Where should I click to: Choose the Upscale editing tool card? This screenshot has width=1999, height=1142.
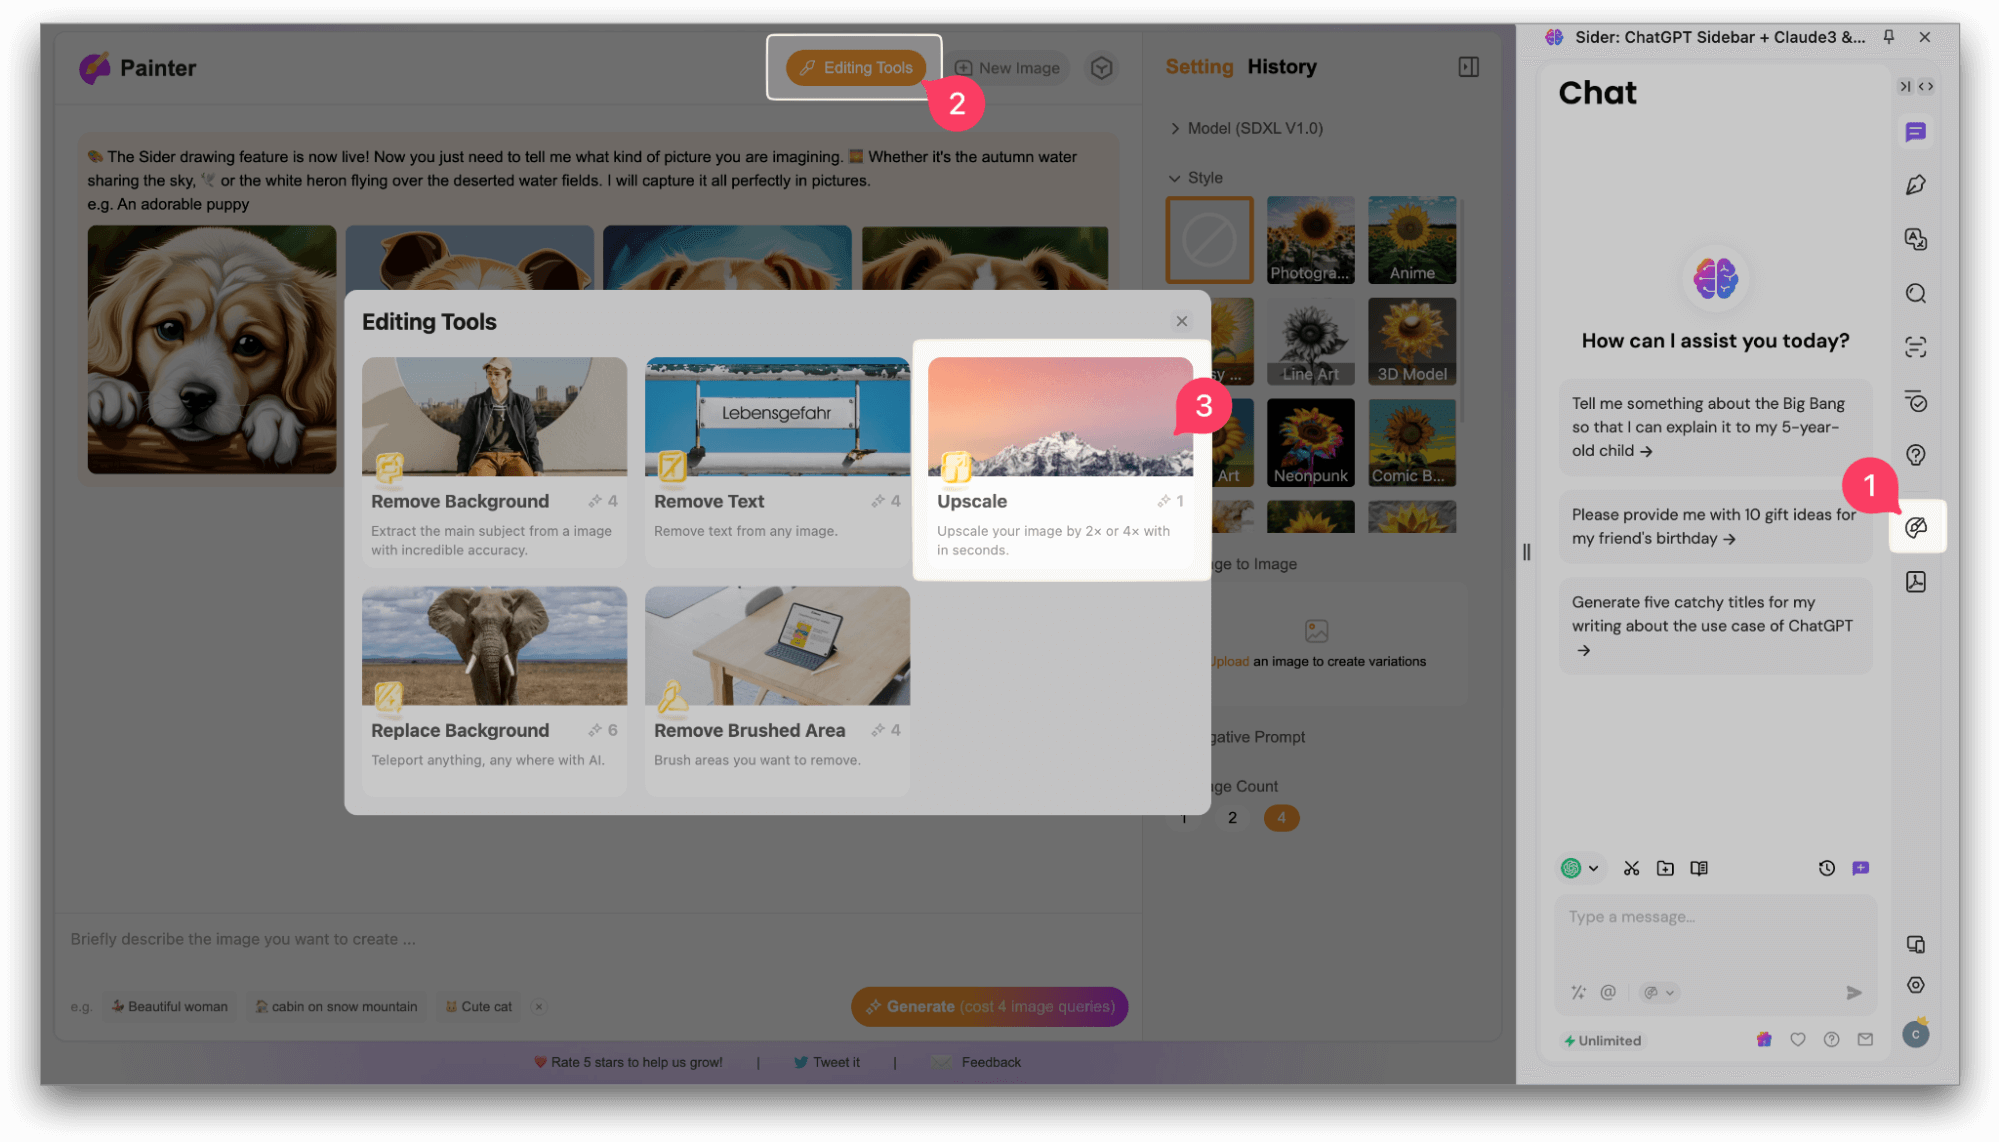click(1060, 460)
